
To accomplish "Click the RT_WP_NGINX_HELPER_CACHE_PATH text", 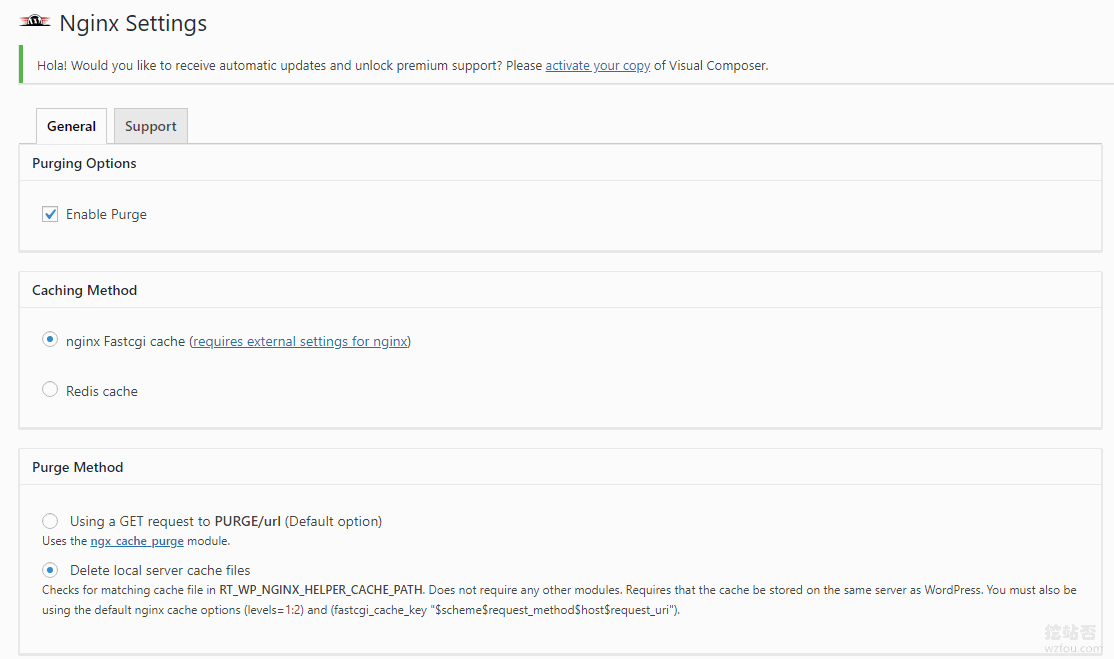I will tap(321, 590).
